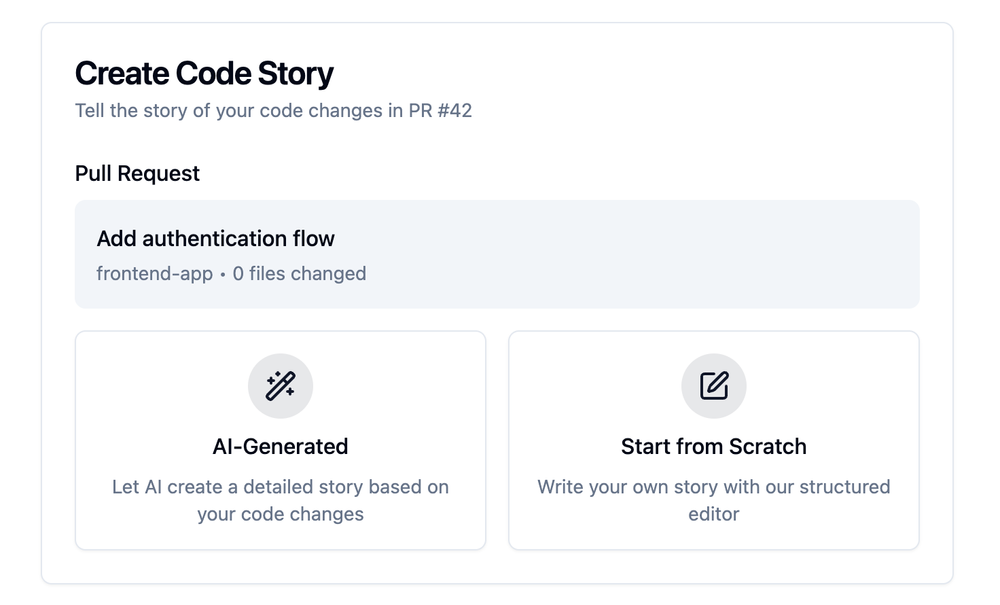1000x605 pixels.
Task: Click the magic wand sparkle icon
Action: point(280,386)
